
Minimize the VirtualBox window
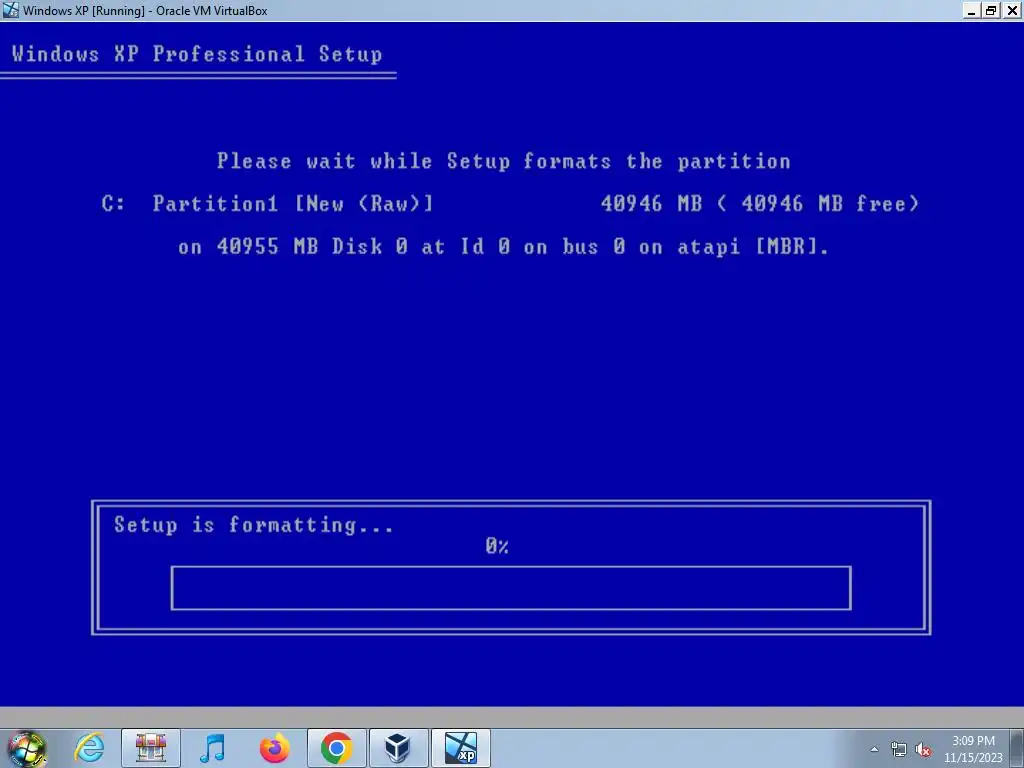click(x=972, y=10)
